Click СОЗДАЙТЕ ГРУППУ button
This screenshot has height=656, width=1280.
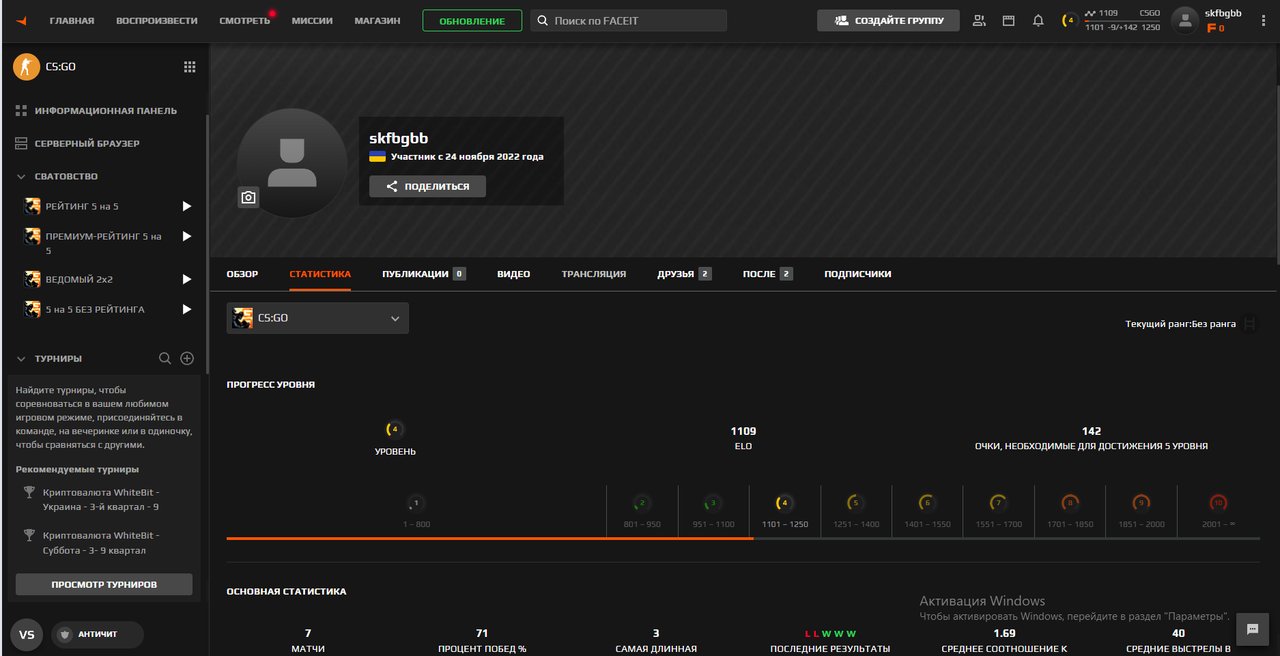tap(888, 20)
